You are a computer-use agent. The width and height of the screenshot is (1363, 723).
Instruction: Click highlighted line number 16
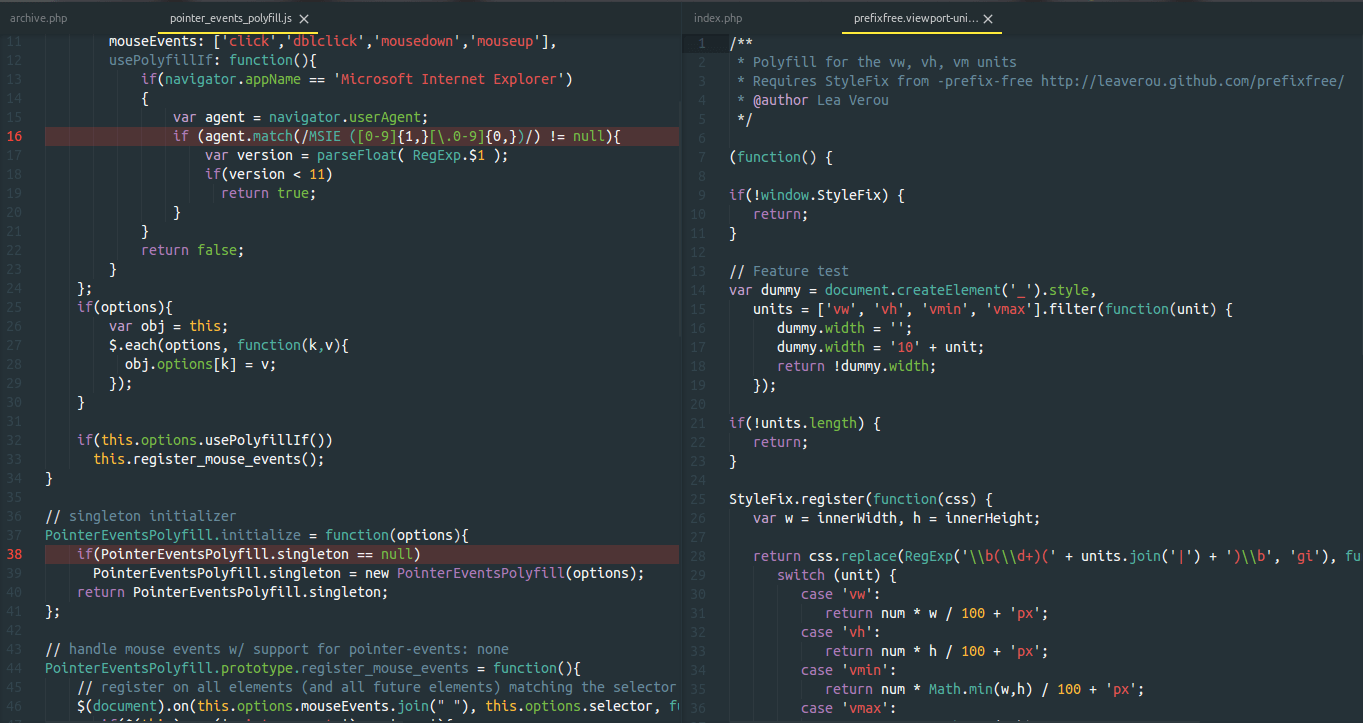pyautogui.click(x=14, y=136)
